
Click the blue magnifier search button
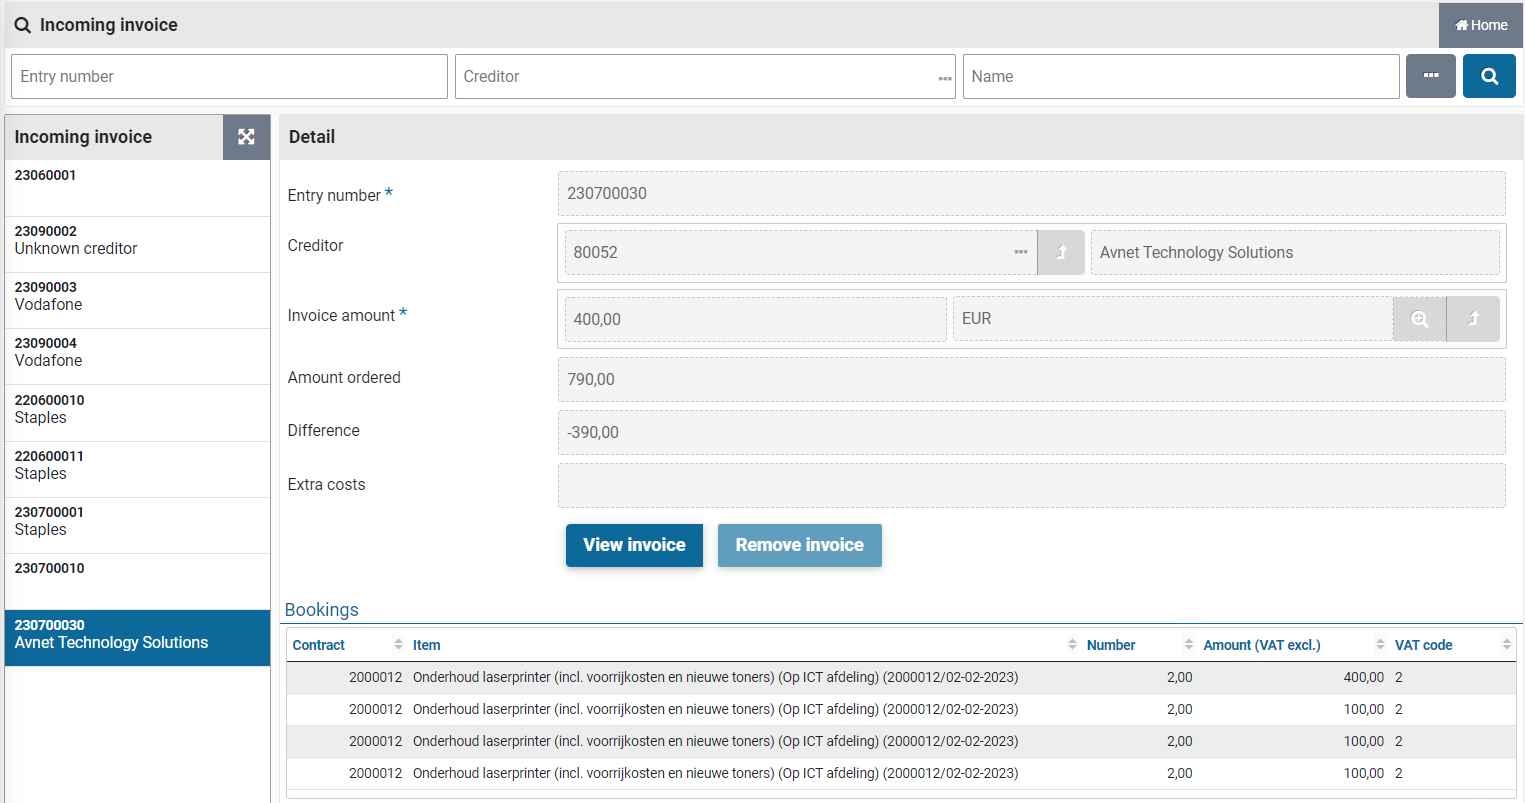tap(1488, 76)
